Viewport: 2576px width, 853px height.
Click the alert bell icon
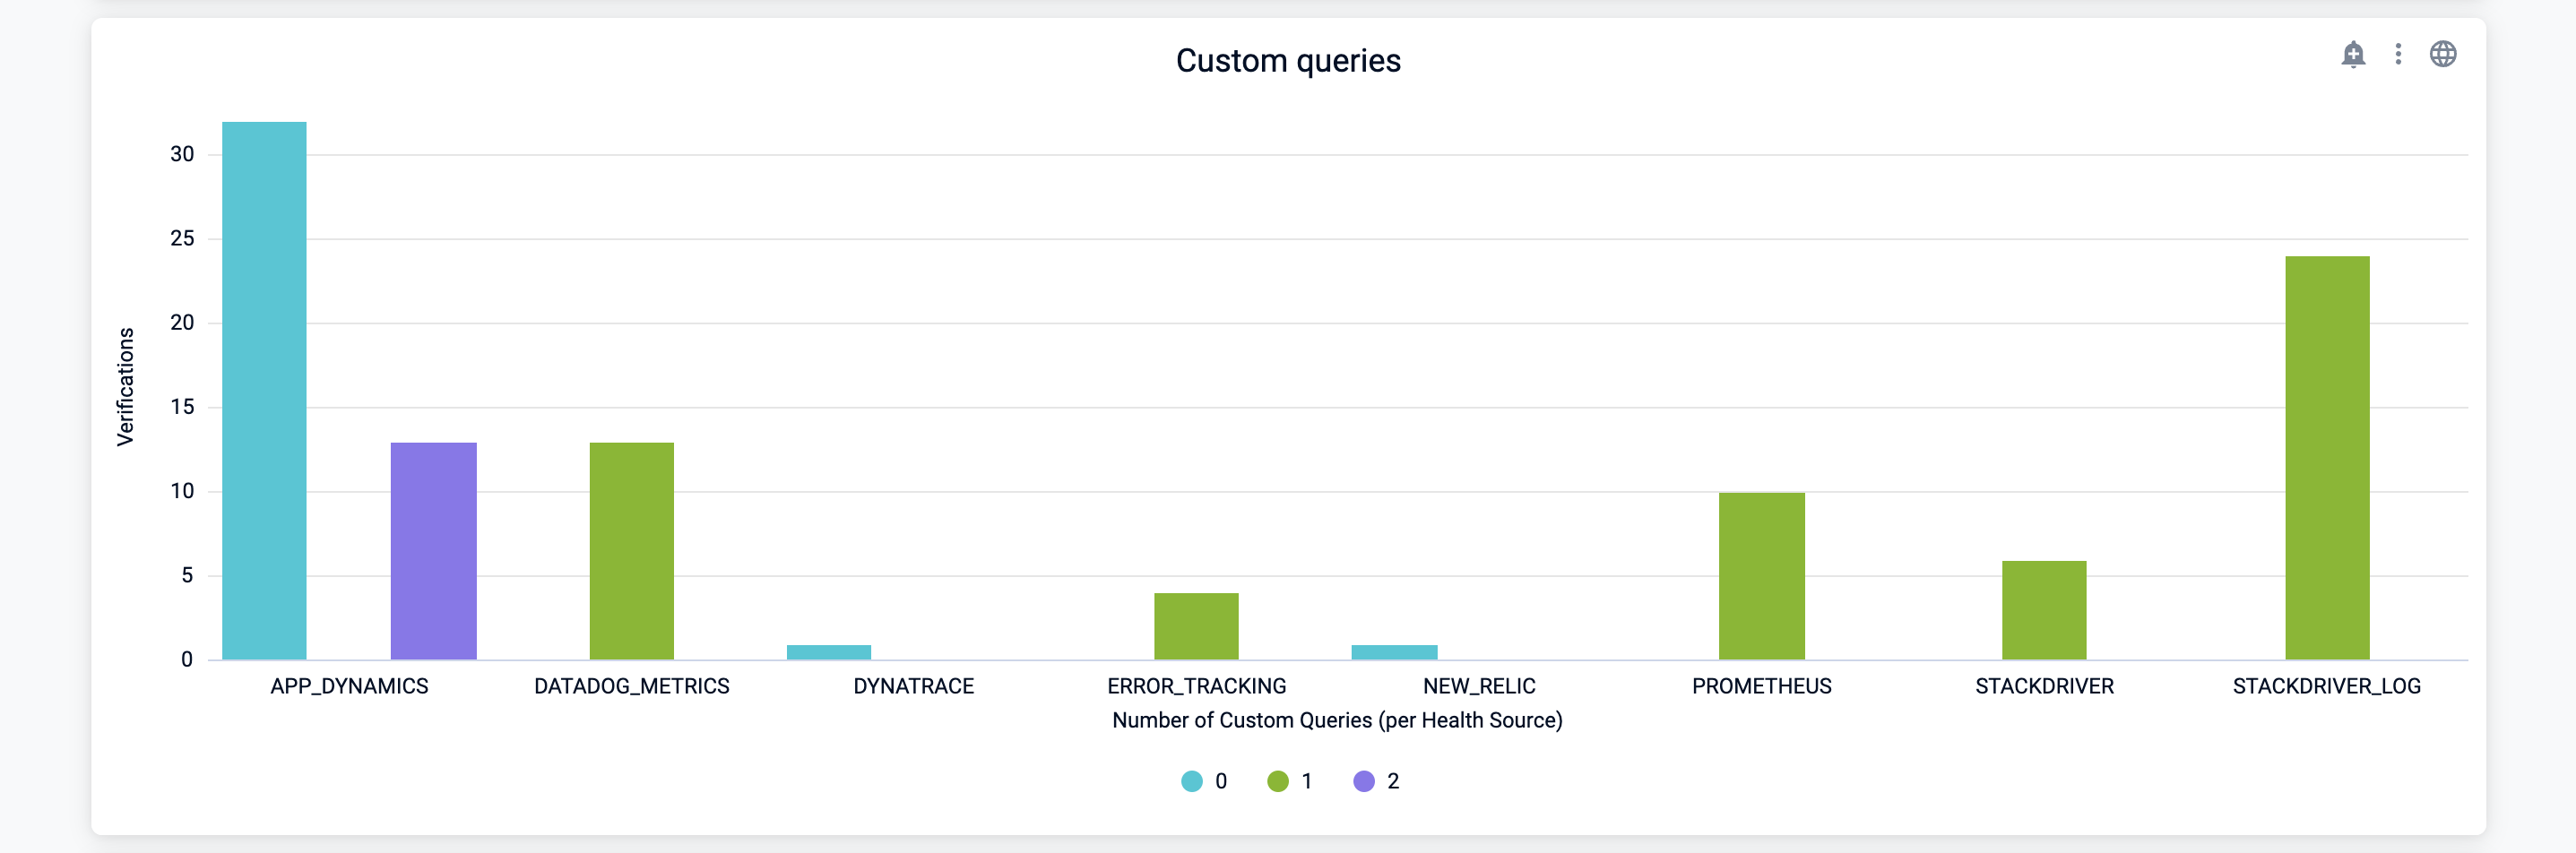pos(2353,54)
